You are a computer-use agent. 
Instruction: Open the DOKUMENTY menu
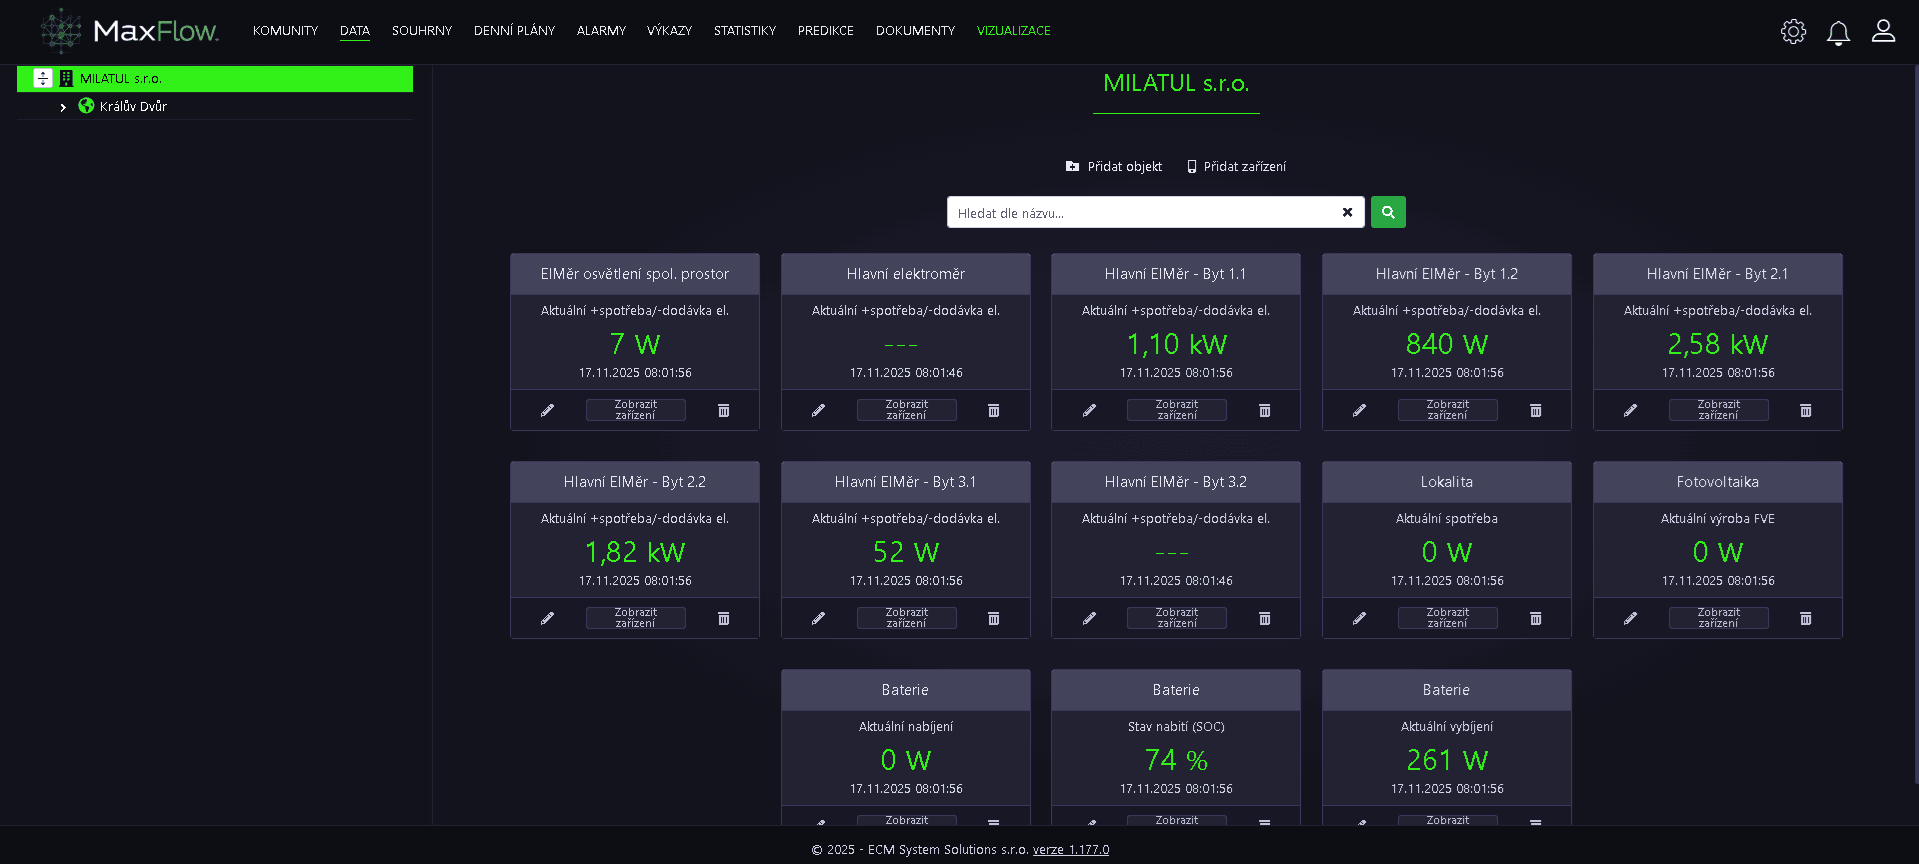(915, 31)
